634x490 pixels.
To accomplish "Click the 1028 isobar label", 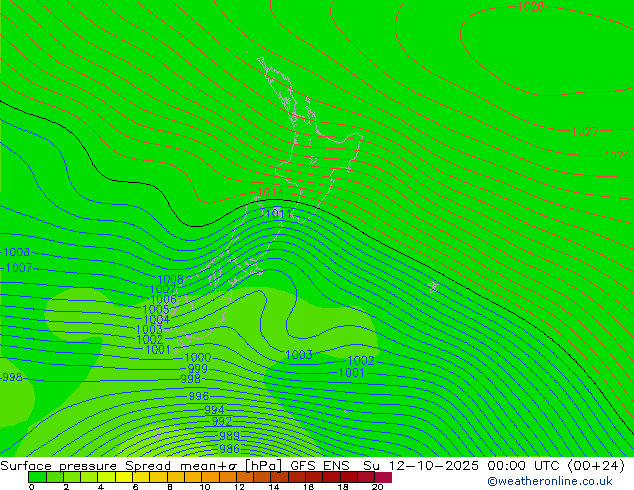I will pos(530,6).
